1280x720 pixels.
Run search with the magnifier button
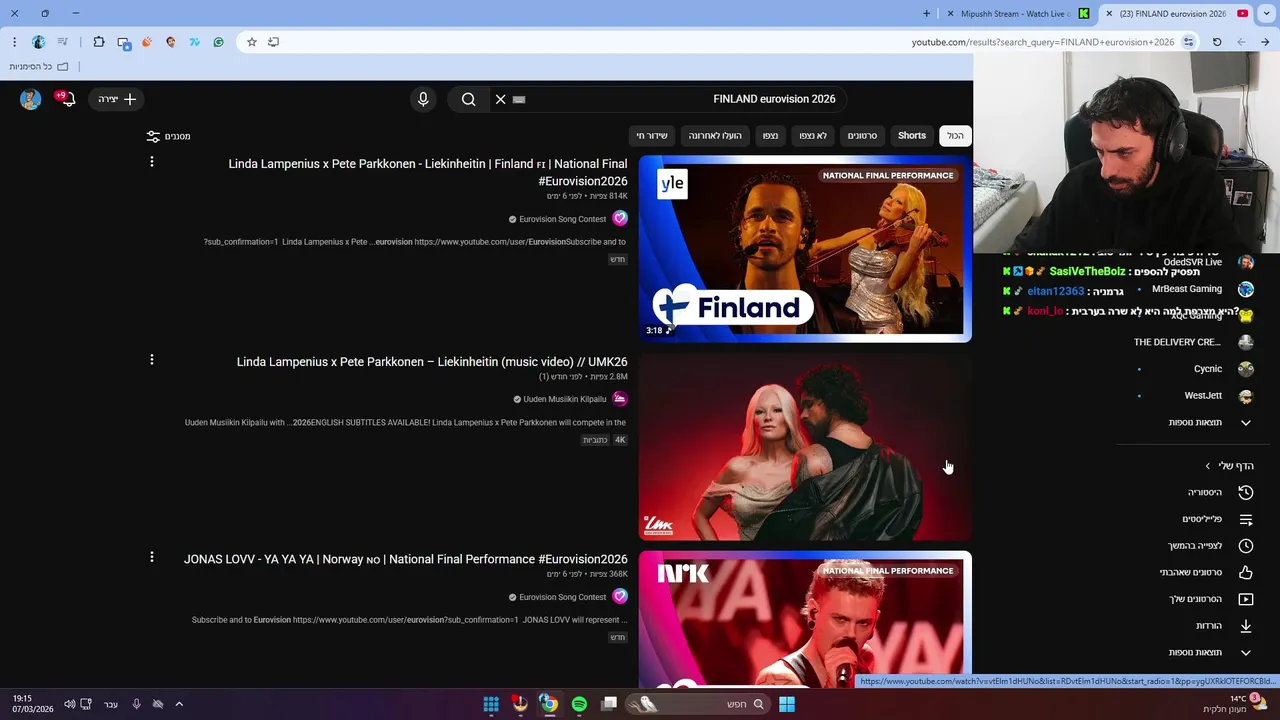coord(468,99)
